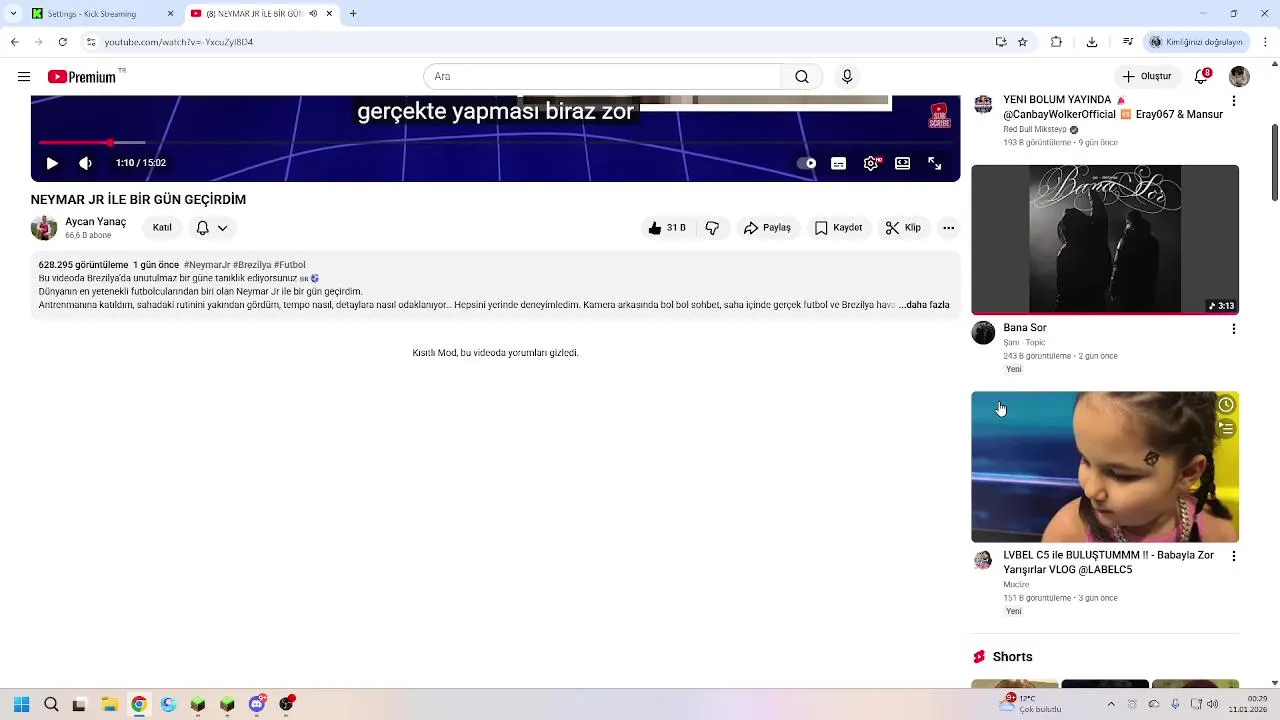
Task: Show hidden system tray icons
Action: tap(1111, 704)
